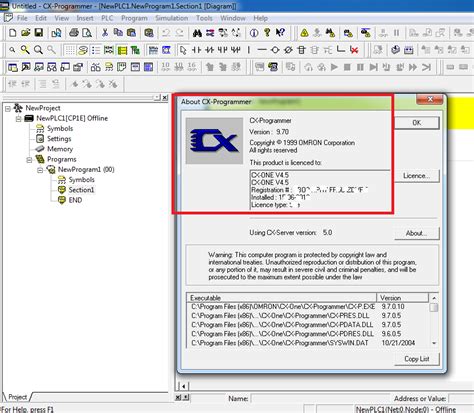Open the Tools menu
Image resolution: width=474 pixels, height=413 pixels.
click(x=204, y=18)
